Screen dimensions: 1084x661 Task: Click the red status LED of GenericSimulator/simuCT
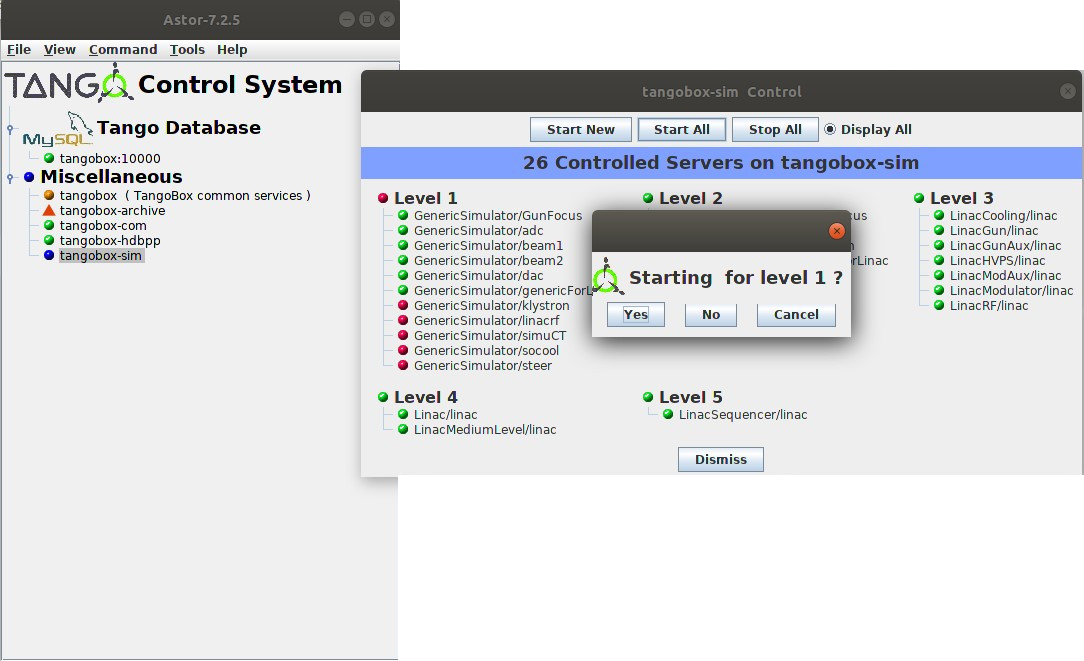pyautogui.click(x=403, y=335)
